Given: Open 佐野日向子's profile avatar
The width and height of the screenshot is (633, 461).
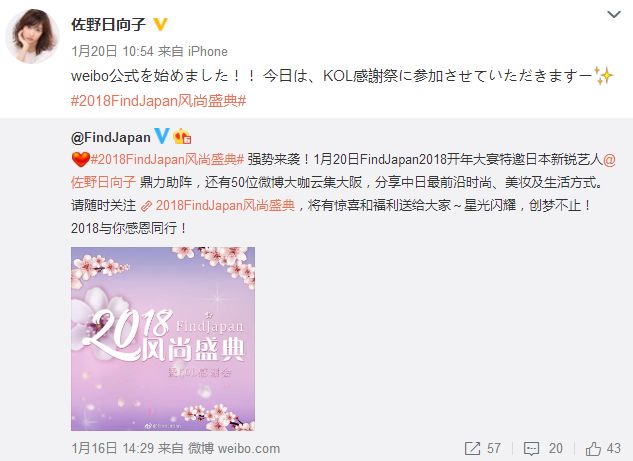Looking at the screenshot, I should pyautogui.click(x=32, y=36).
